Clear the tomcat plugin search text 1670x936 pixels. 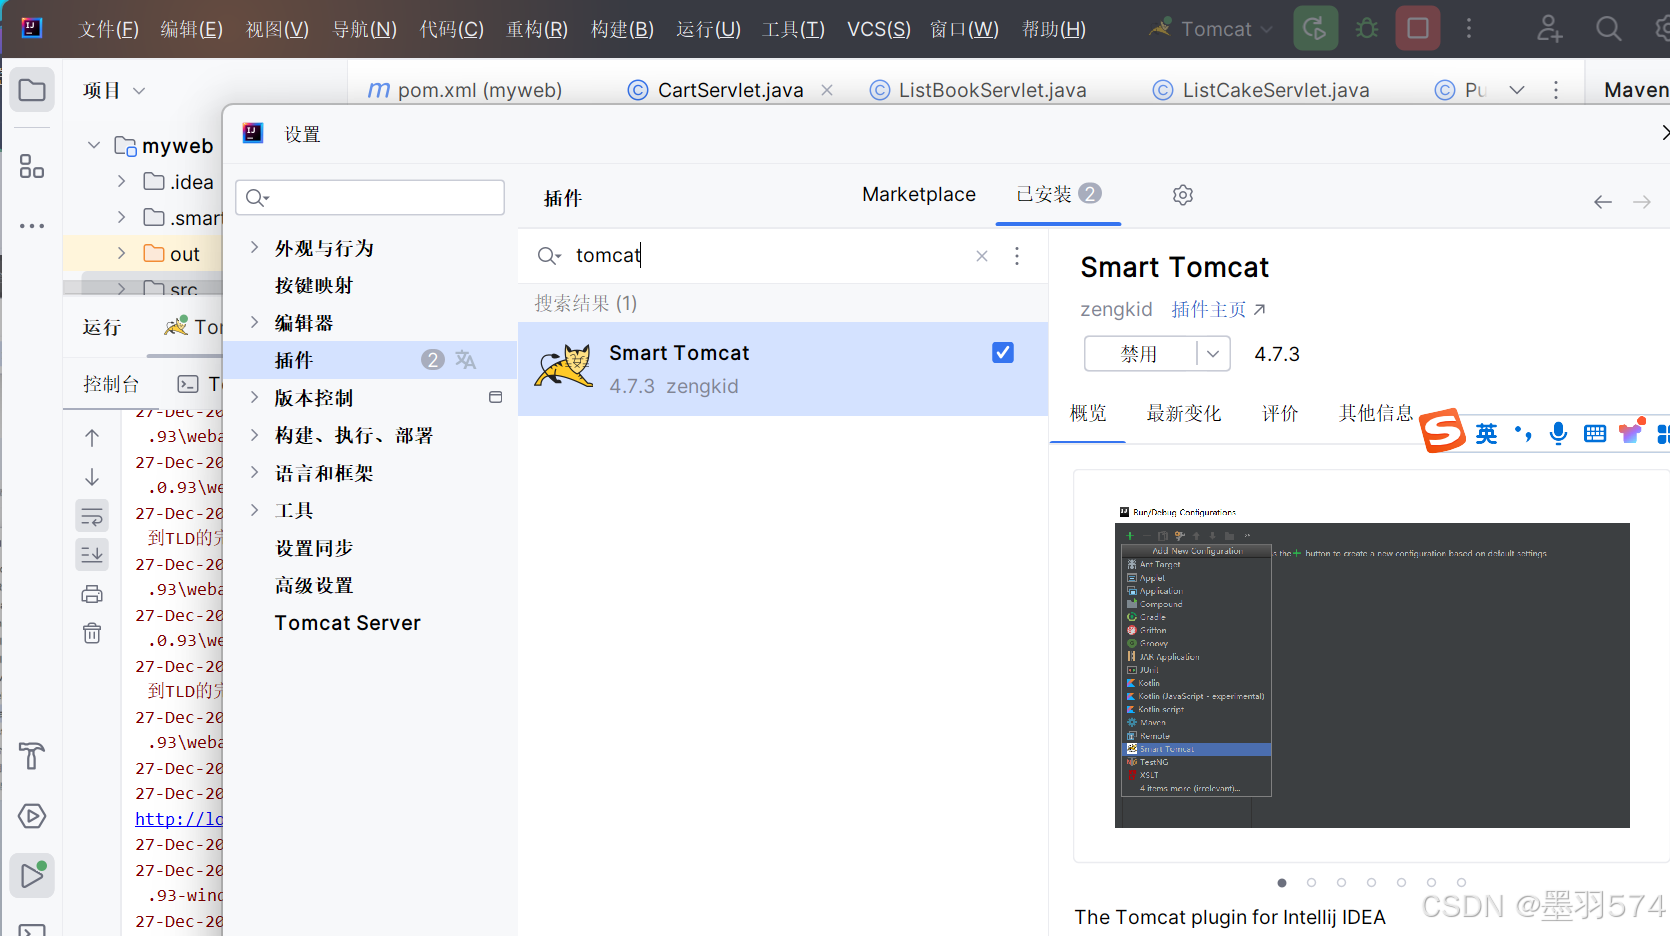[982, 256]
